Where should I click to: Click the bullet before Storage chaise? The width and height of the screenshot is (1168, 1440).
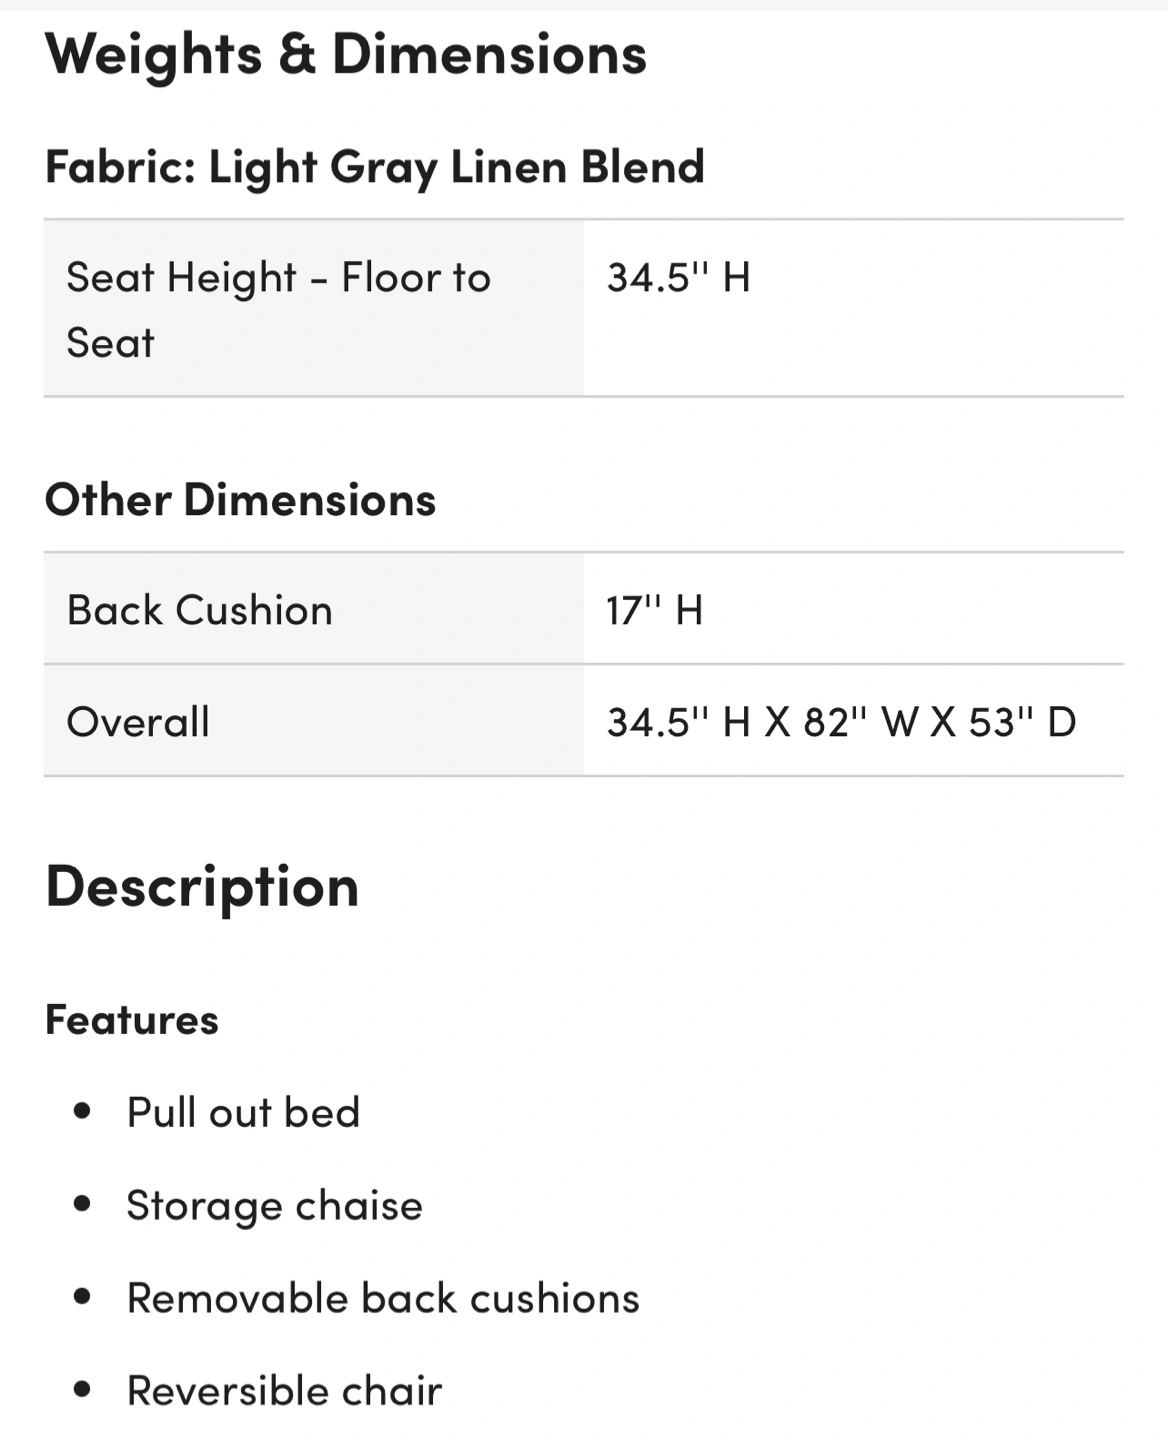pos(83,1204)
